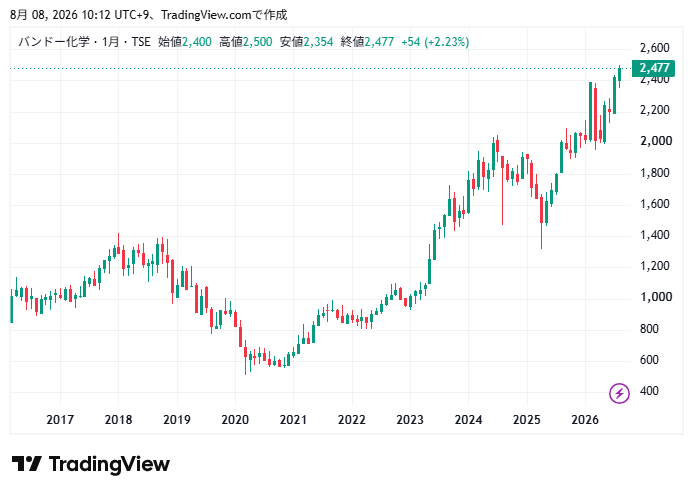
Task: Click the 1,600 price axis label
Action: click(x=655, y=204)
